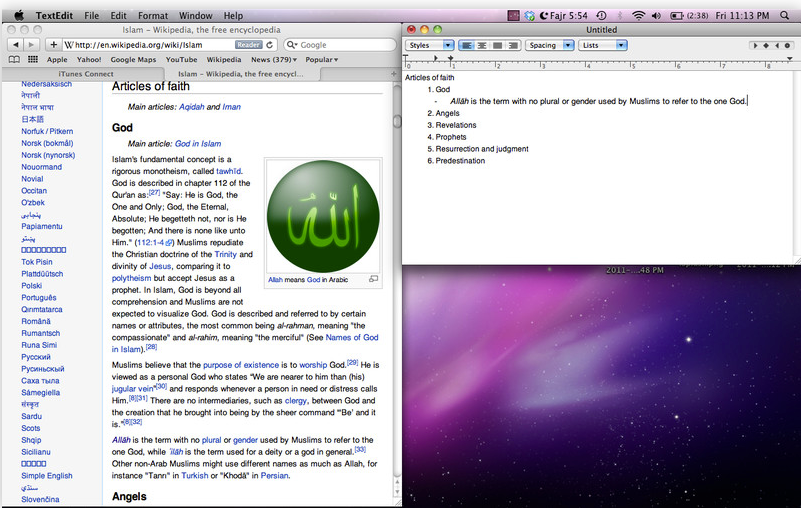Viewport: 801px width, 508px height.
Task: Expand the News (379) bookmark folder
Action: 274,59
